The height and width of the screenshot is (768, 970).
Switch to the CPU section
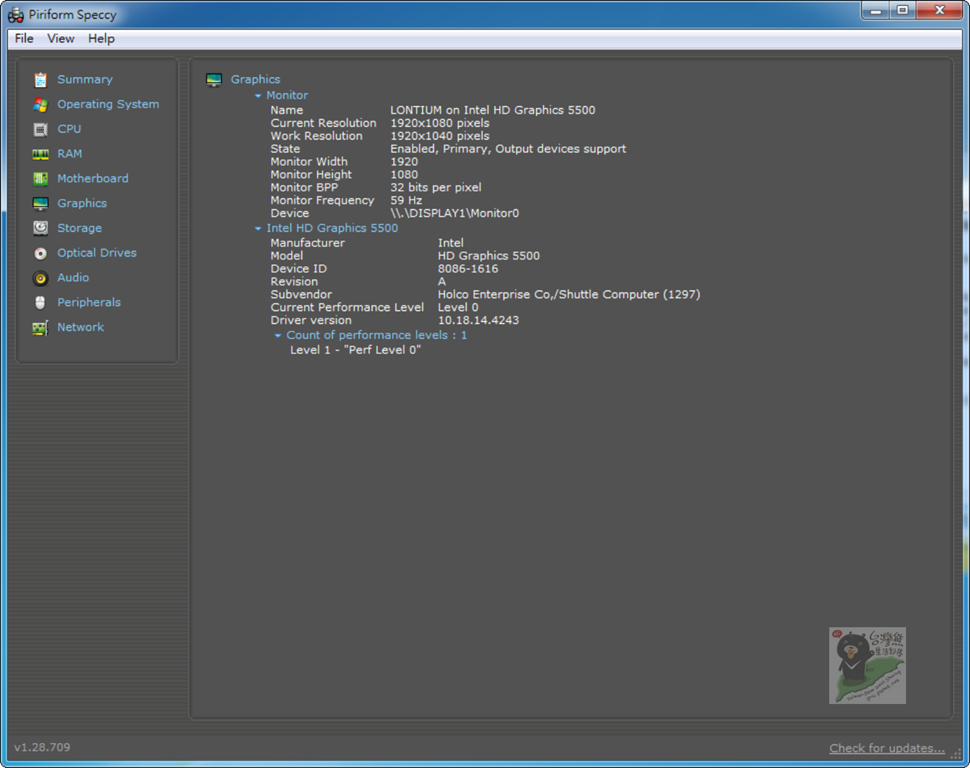69,129
